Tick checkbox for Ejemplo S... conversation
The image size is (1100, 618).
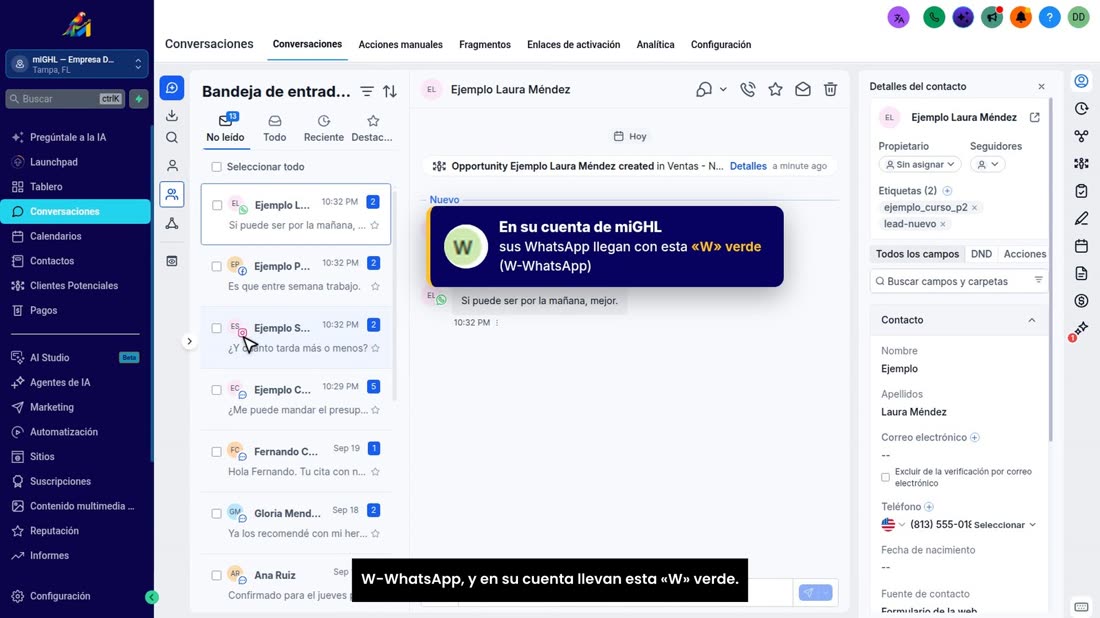[x=216, y=328]
